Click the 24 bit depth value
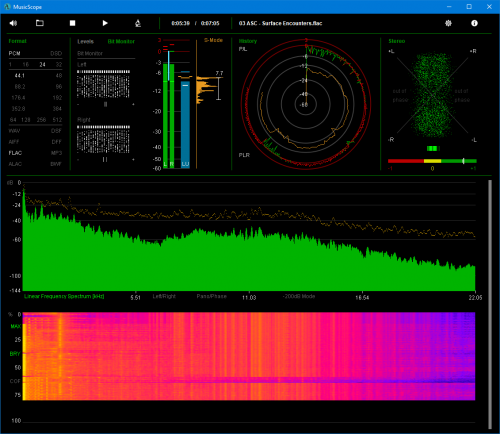 42,64
